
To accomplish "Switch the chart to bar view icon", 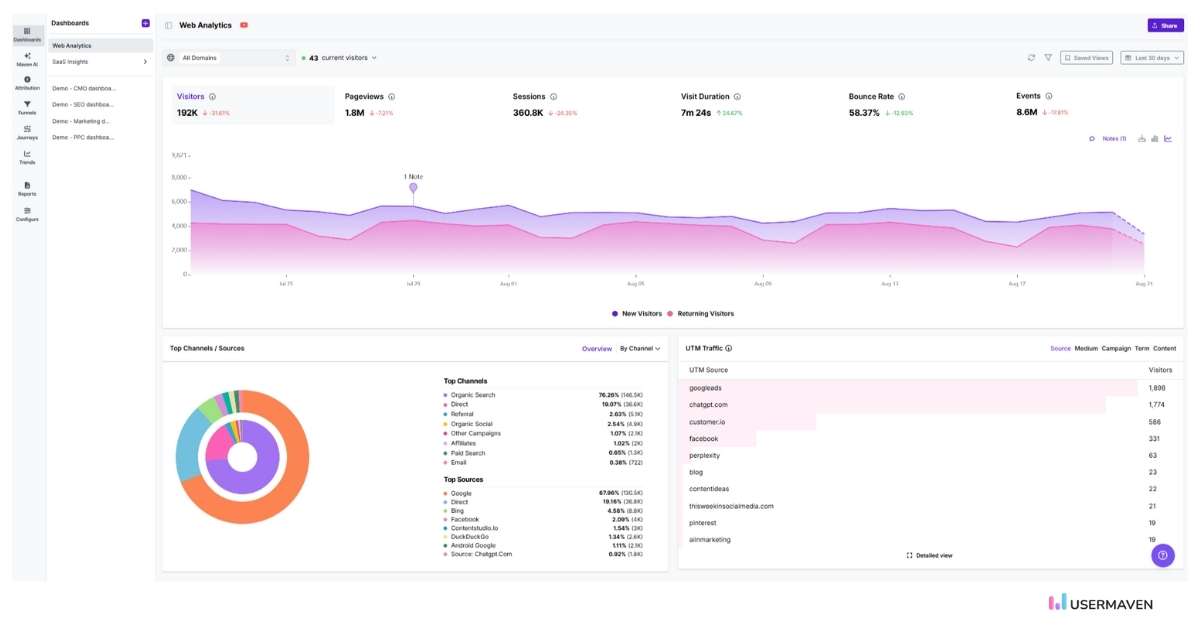I will (x=1154, y=139).
